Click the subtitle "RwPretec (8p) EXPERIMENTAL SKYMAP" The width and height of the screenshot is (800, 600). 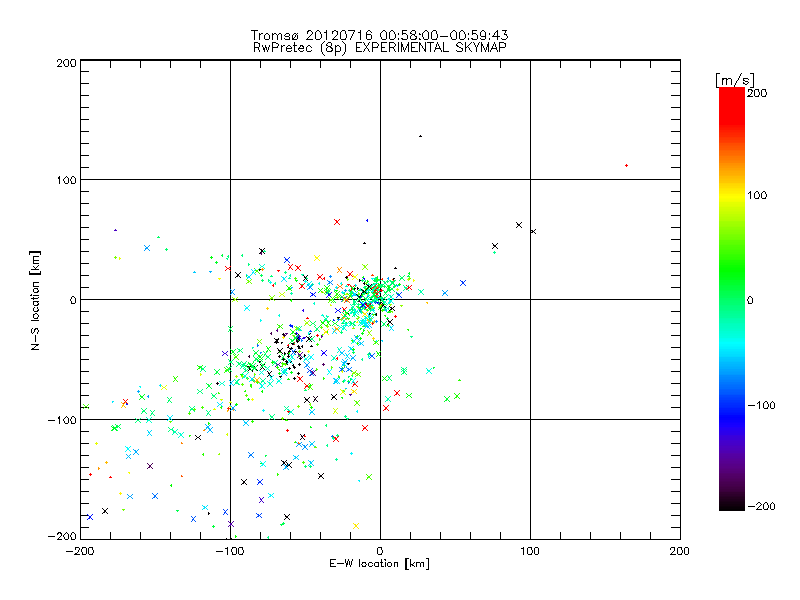pos(379,48)
